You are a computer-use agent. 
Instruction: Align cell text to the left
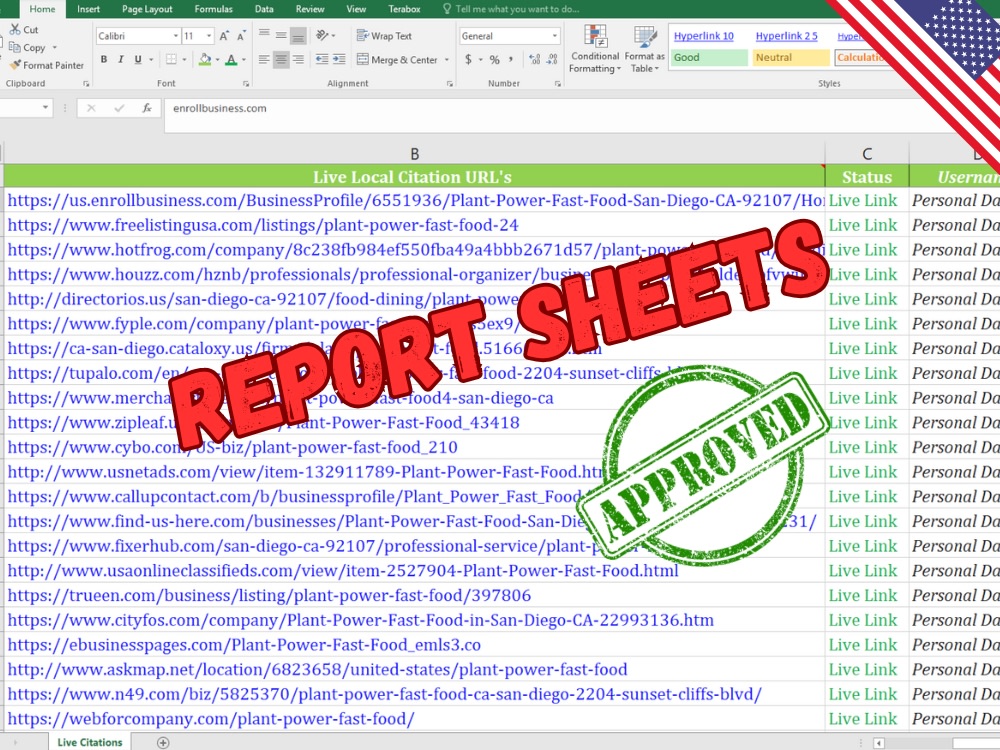264,59
